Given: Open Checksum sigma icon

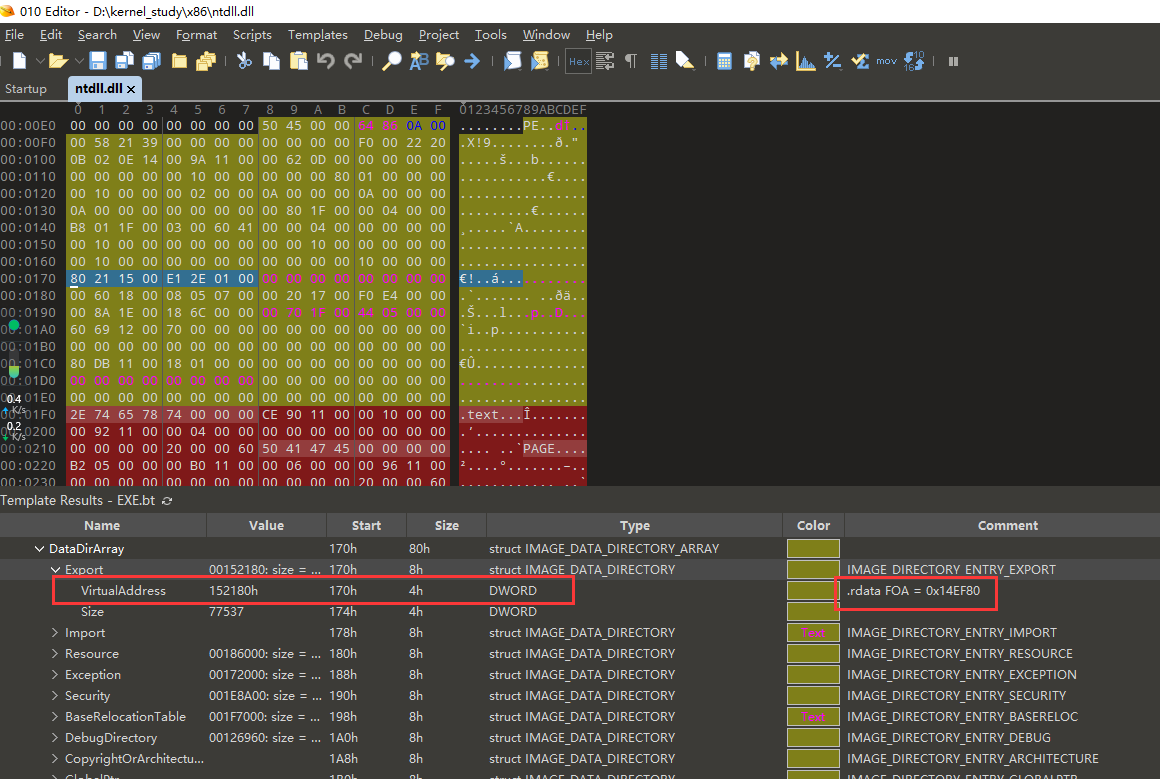Looking at the screenshot, I should [860, 61].
